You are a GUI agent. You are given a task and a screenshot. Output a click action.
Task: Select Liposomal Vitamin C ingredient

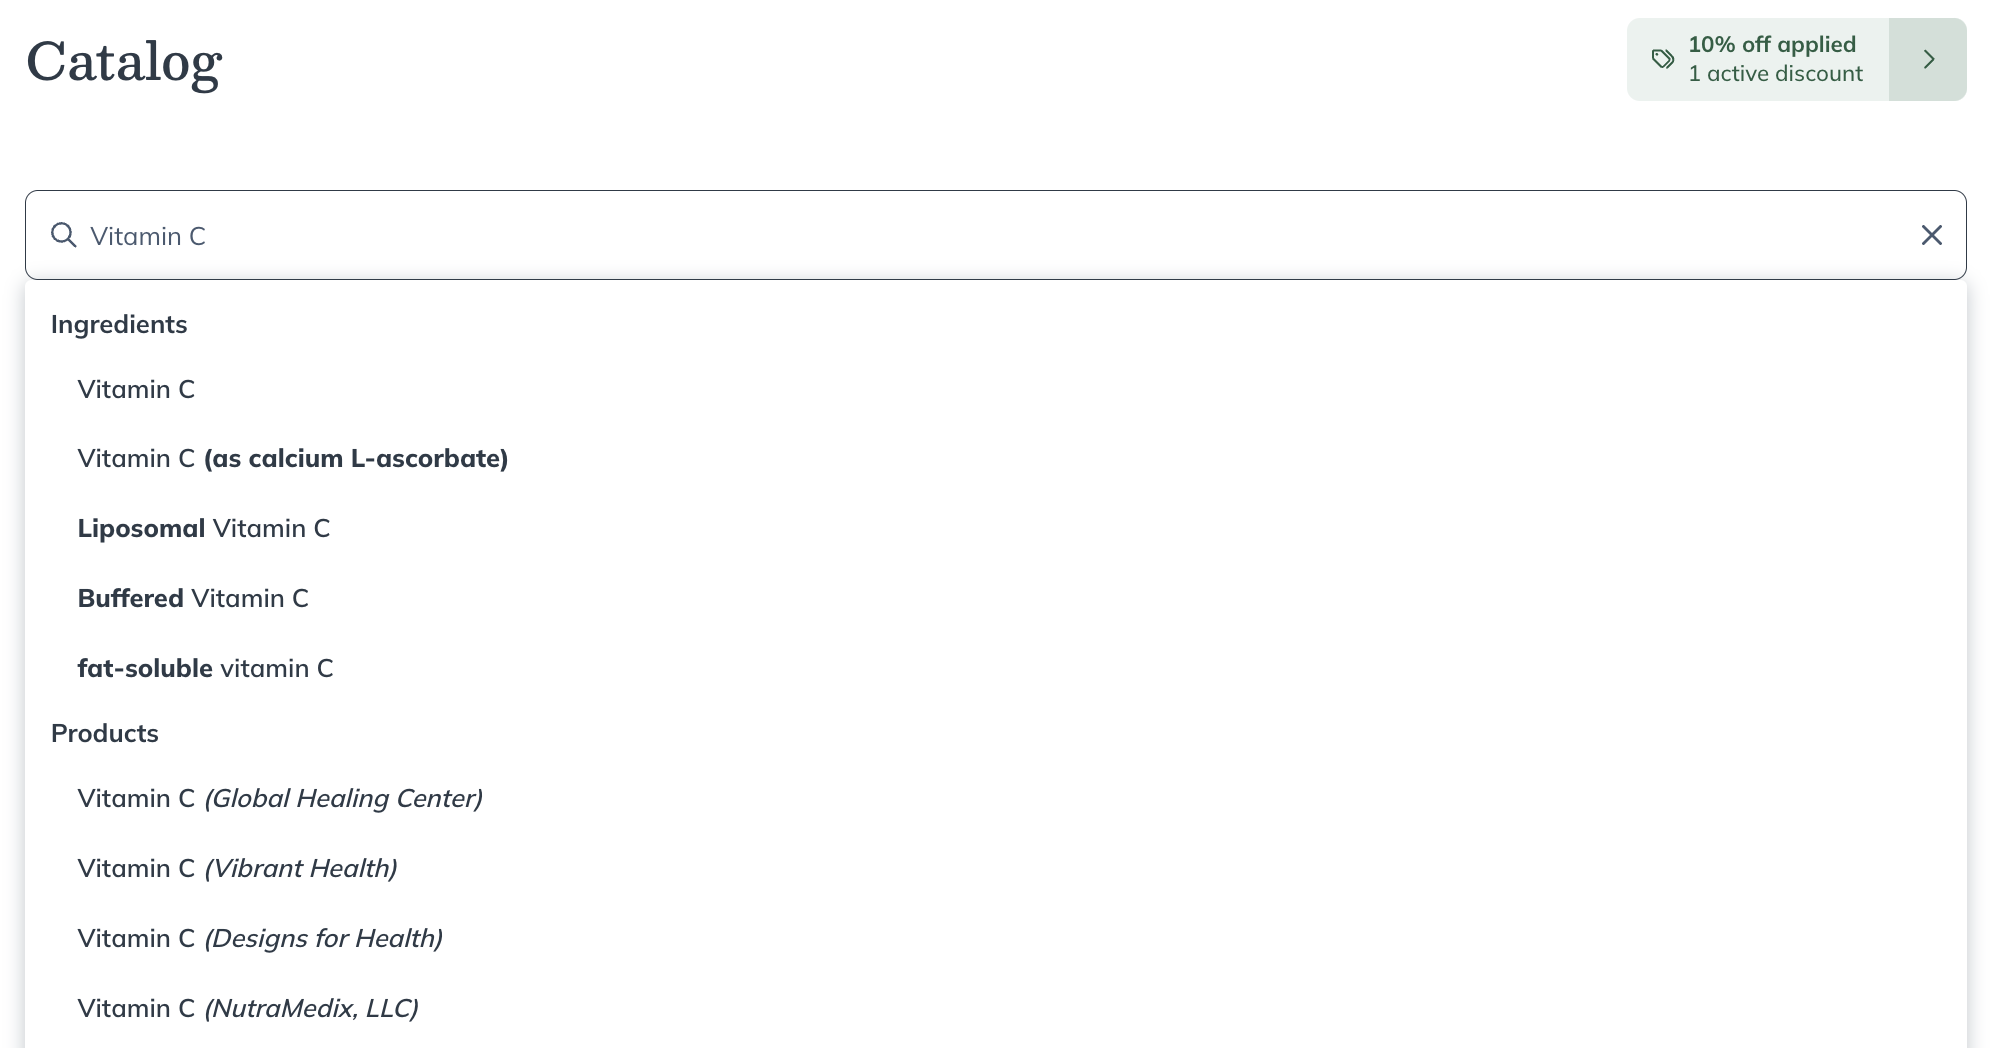pos(204,528)
